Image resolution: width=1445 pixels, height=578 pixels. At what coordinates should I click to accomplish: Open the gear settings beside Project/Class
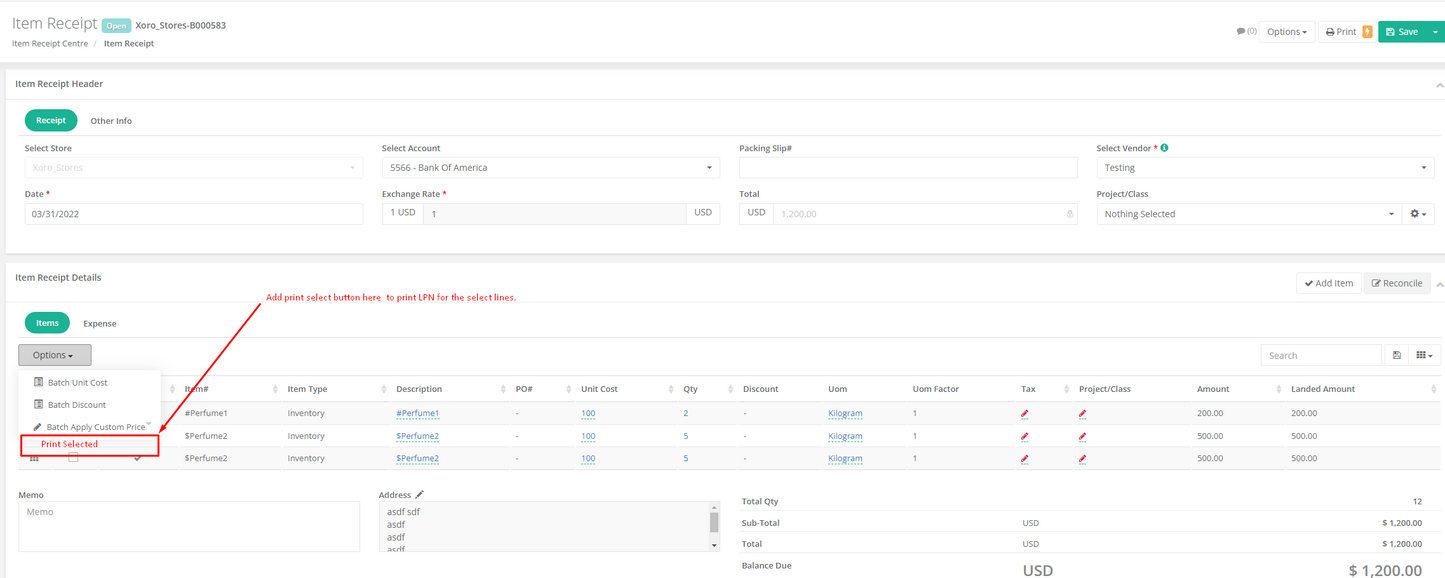1419,214
